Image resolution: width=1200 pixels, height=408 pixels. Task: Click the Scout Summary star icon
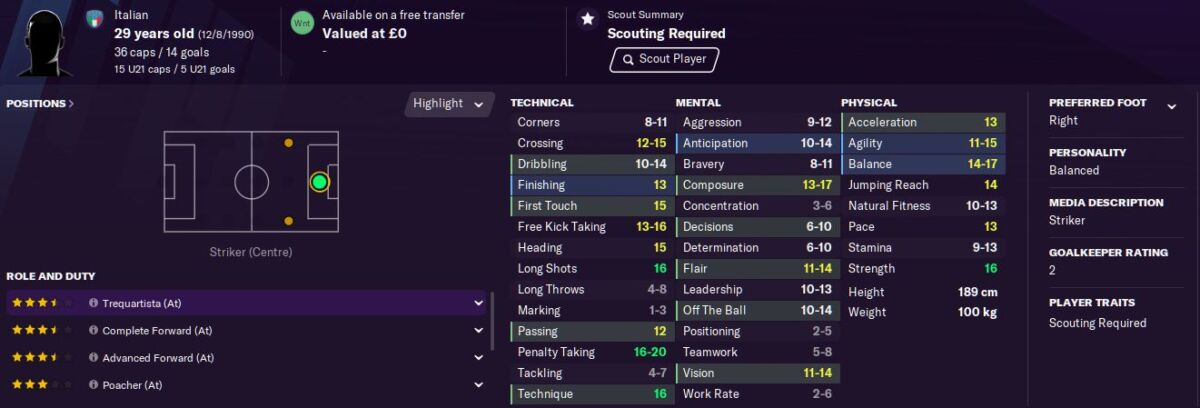point(587,18)
